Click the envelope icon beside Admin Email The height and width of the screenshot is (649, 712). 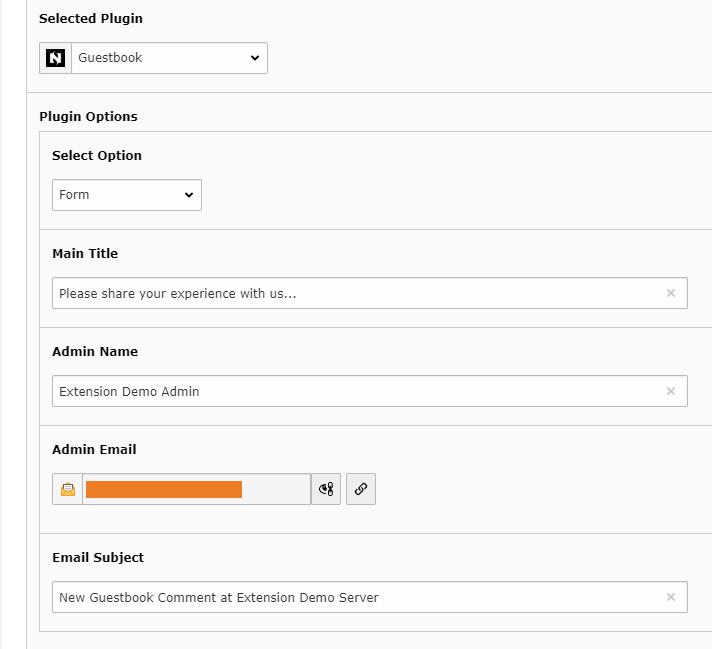coord(68,489)
